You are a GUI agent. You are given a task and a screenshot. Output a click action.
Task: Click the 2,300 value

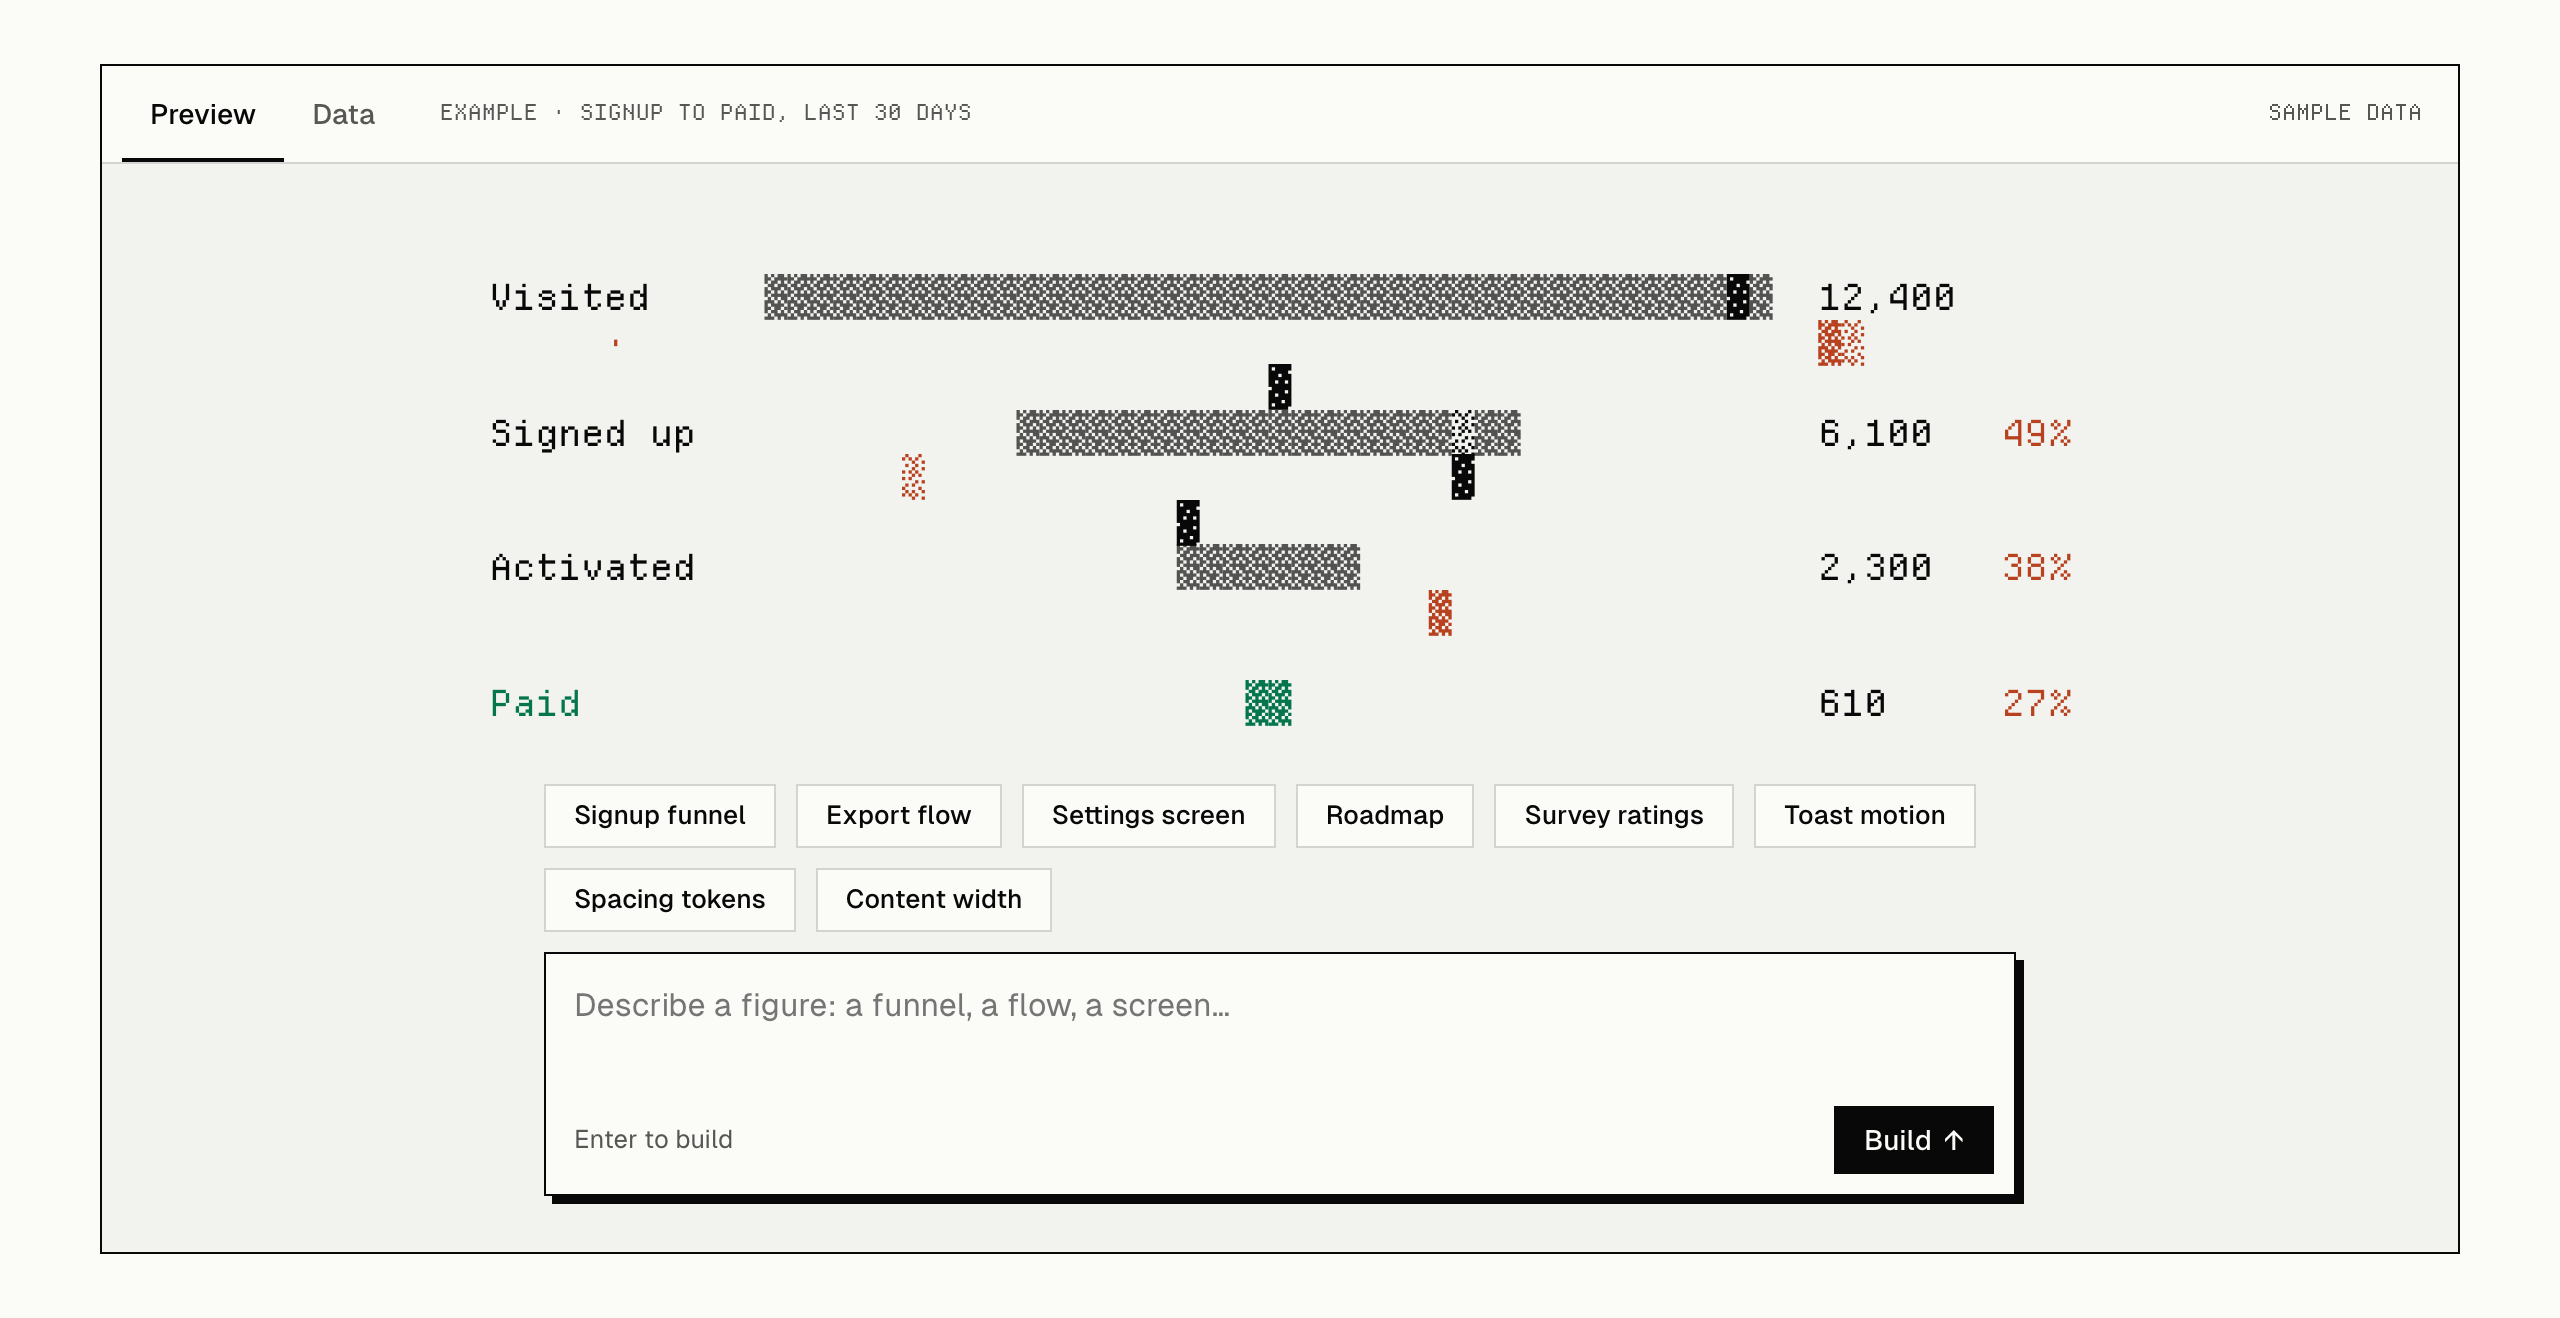coord(1875,567)
